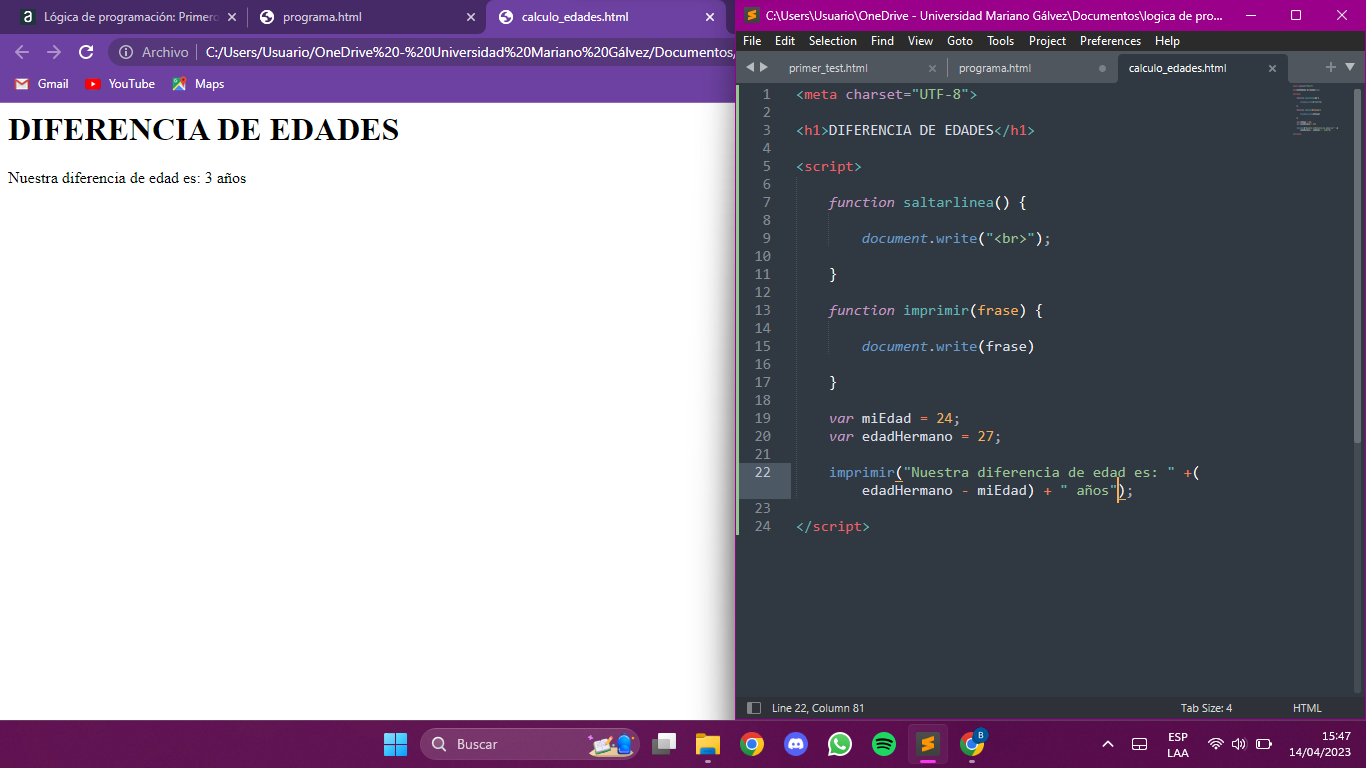Open WhatsApp from taskbar
Viewport: 1366px width, 768px height.
pos(840,744)
